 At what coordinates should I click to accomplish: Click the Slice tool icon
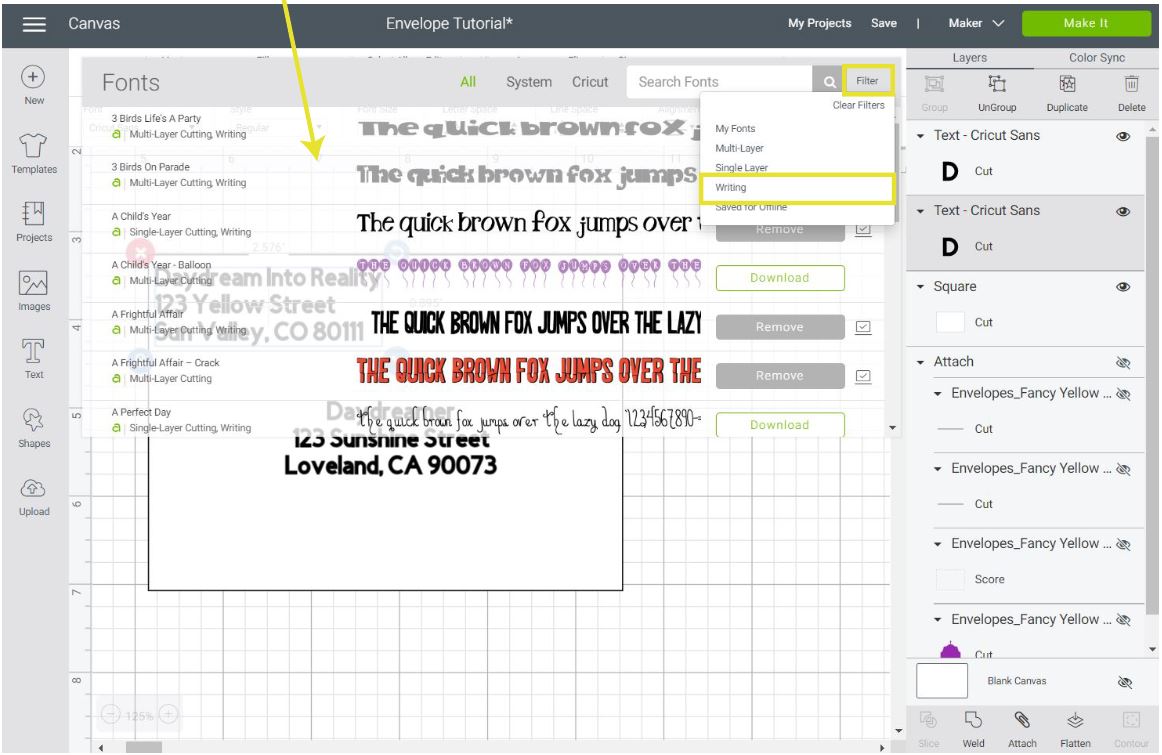(928, 719)
